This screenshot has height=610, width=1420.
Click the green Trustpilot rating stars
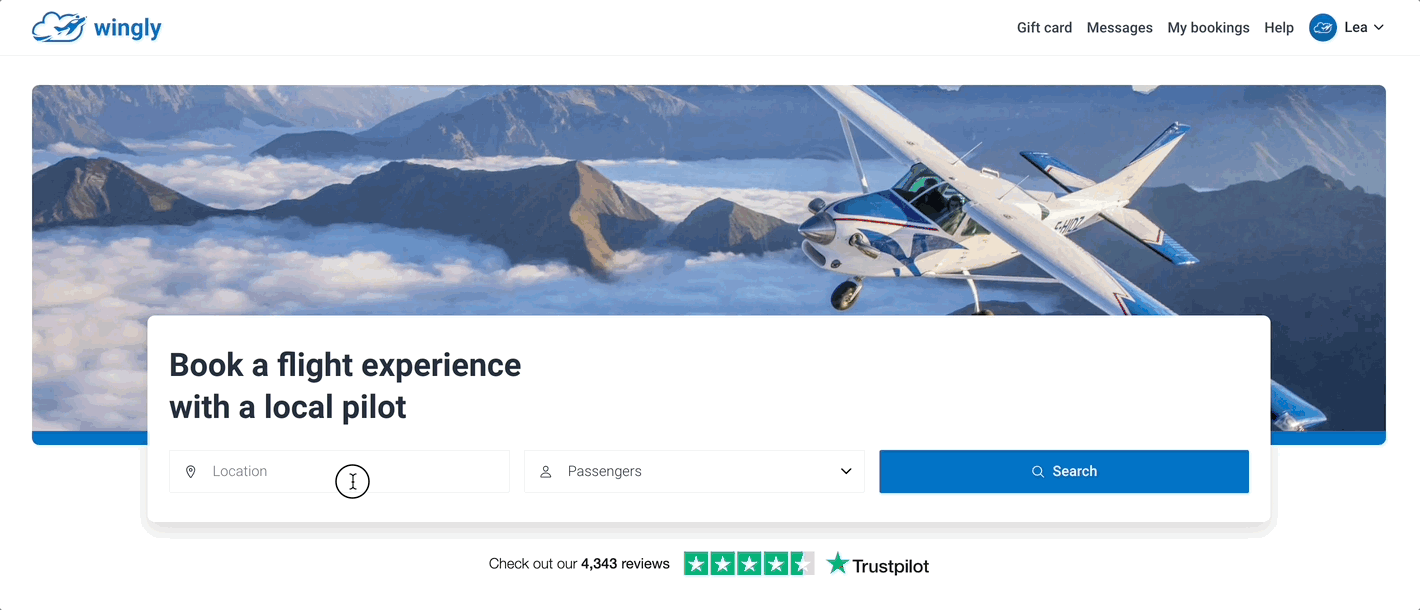tap(748, 564)
